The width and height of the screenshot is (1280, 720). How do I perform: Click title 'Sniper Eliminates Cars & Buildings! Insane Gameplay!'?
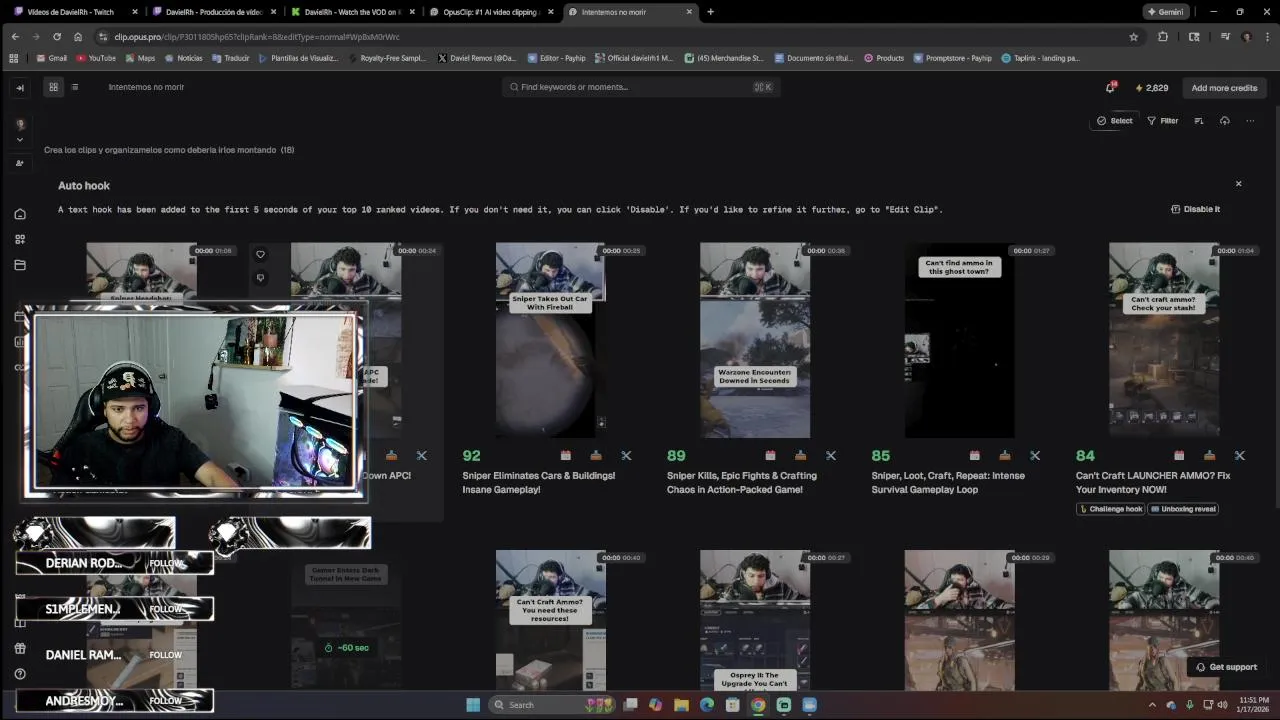pyautogui.click(x=539, y=483)
